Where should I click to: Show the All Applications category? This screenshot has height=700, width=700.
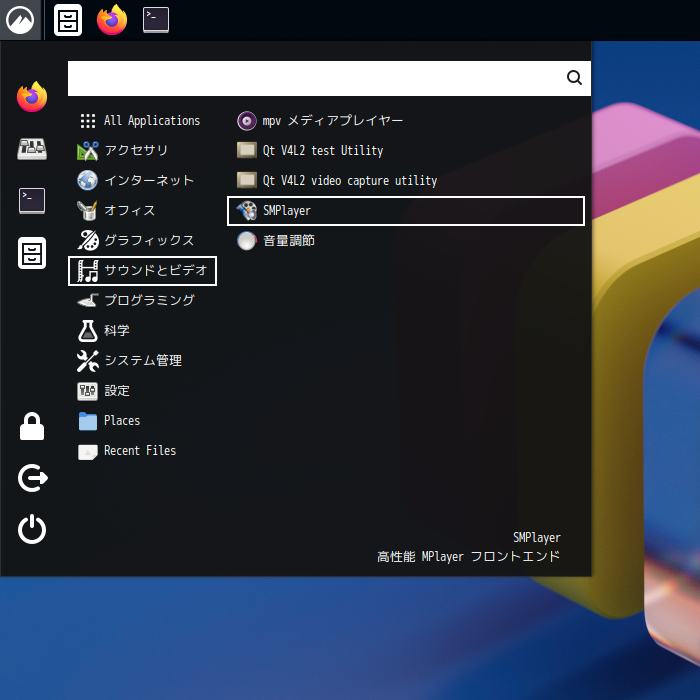click(142, 121)
